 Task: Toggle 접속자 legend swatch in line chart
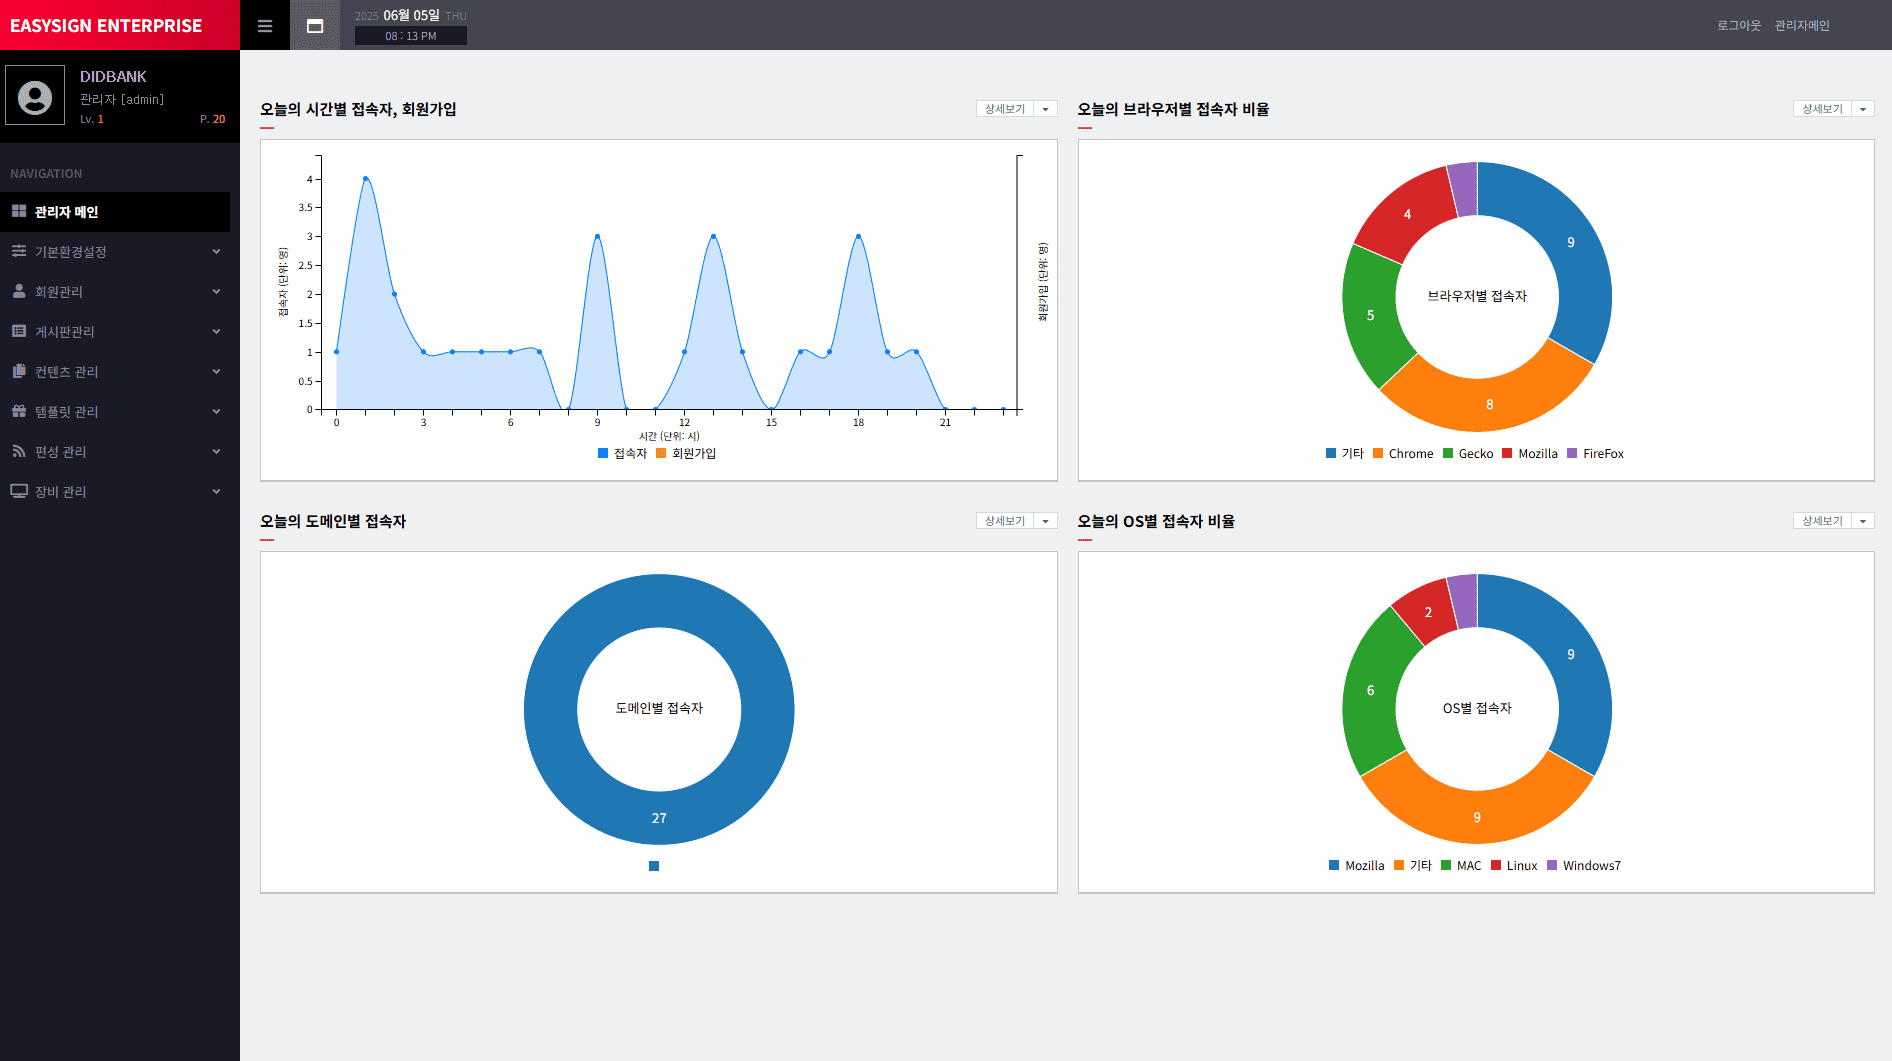click(x=603, y=453)
